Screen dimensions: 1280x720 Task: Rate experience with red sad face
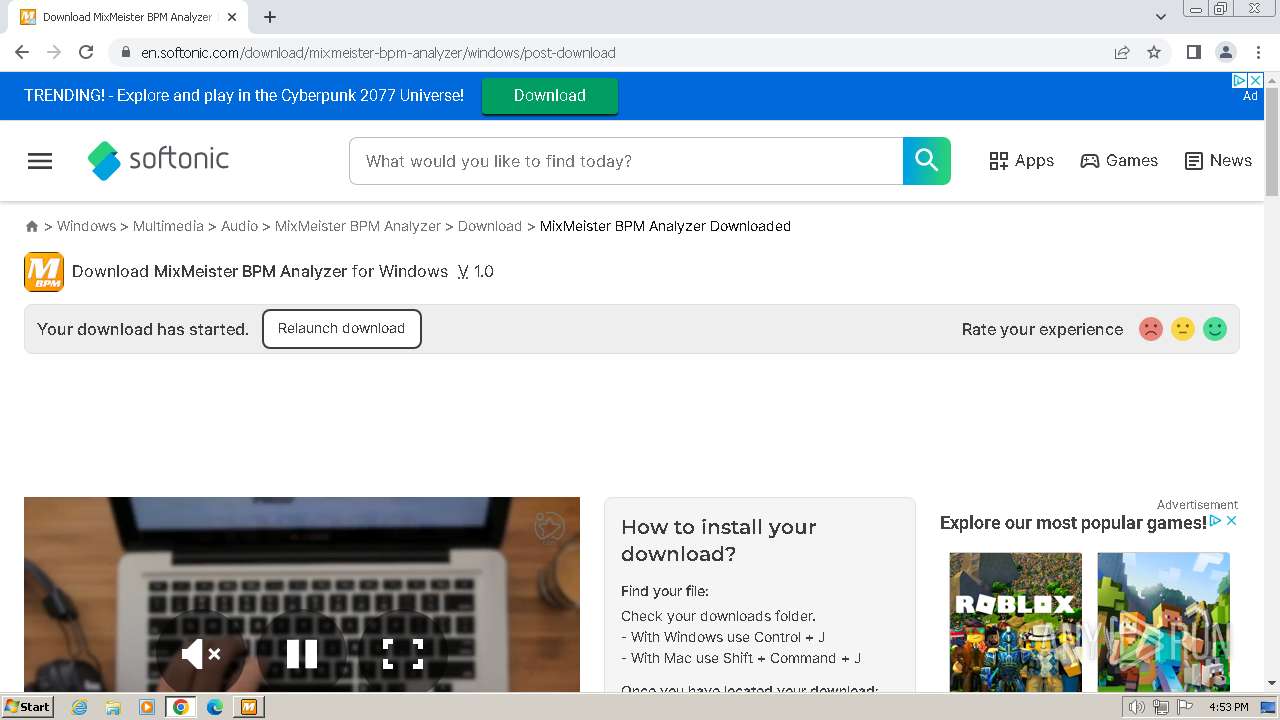coord(1151,329)
